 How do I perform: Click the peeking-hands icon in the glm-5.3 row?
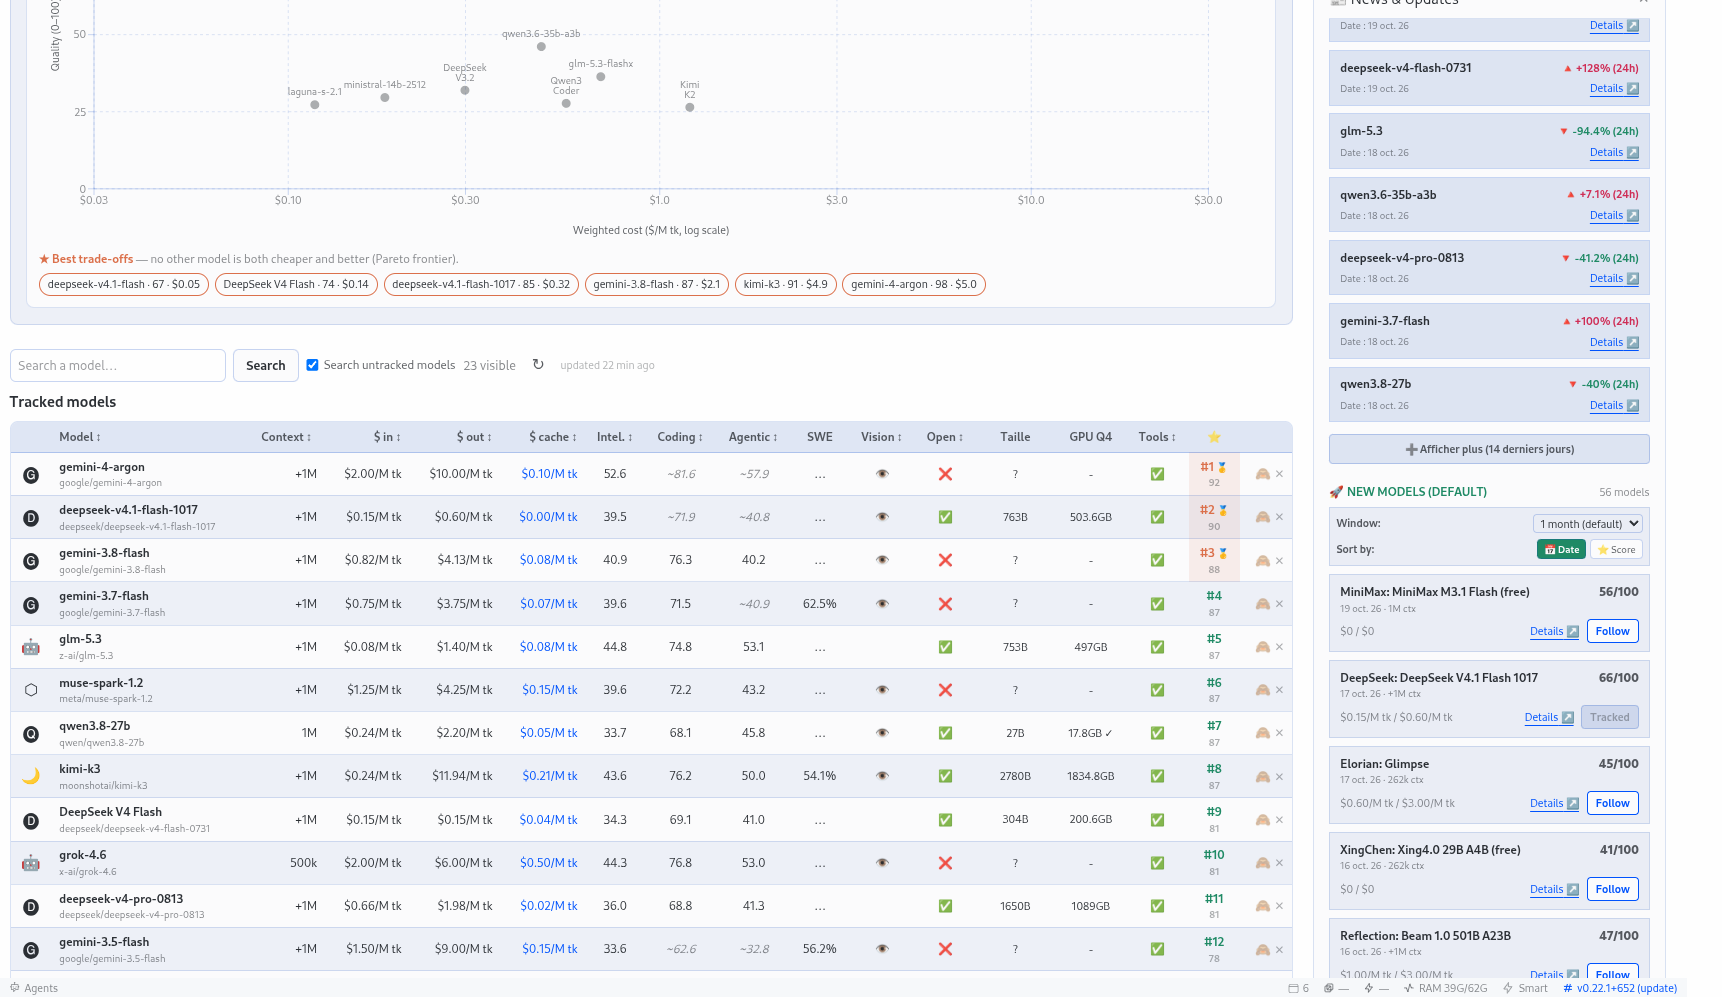(1262, 647)
